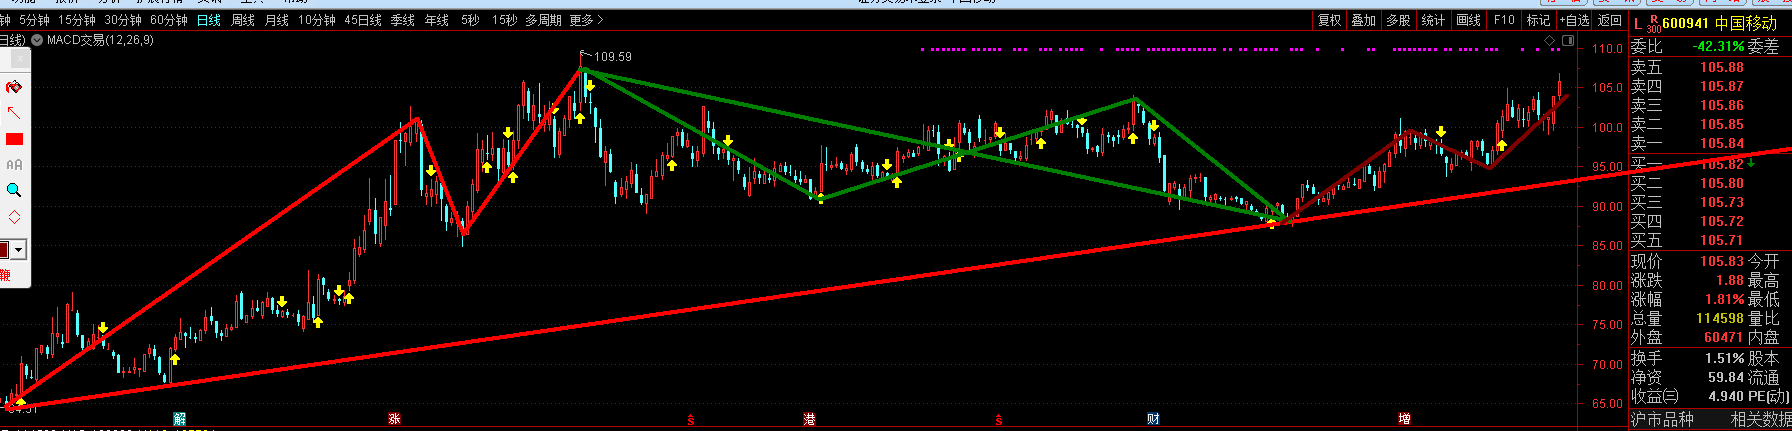Screen dimensions: 1792x431
Task: Open the 沪市品种 tab
Action: click(1662, 419)
